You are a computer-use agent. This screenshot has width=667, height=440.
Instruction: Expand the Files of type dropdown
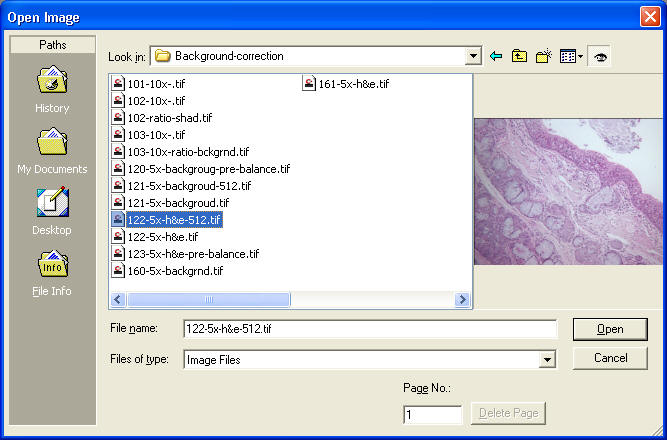tap(546, 360)
